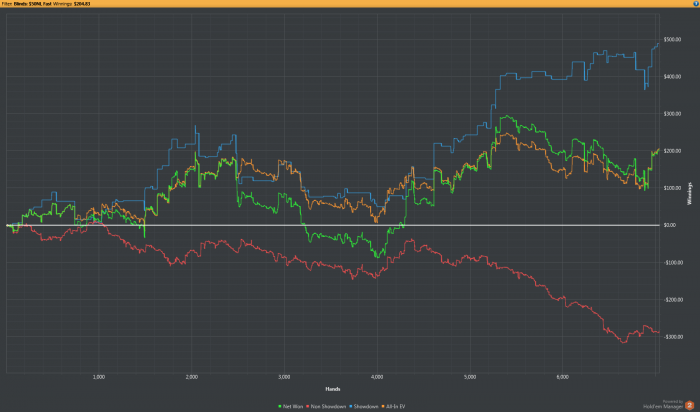Click the -$200.00 y-axis label
This screenshot has width=700, height=412.
pyautogui.click(x=673, y=300)
